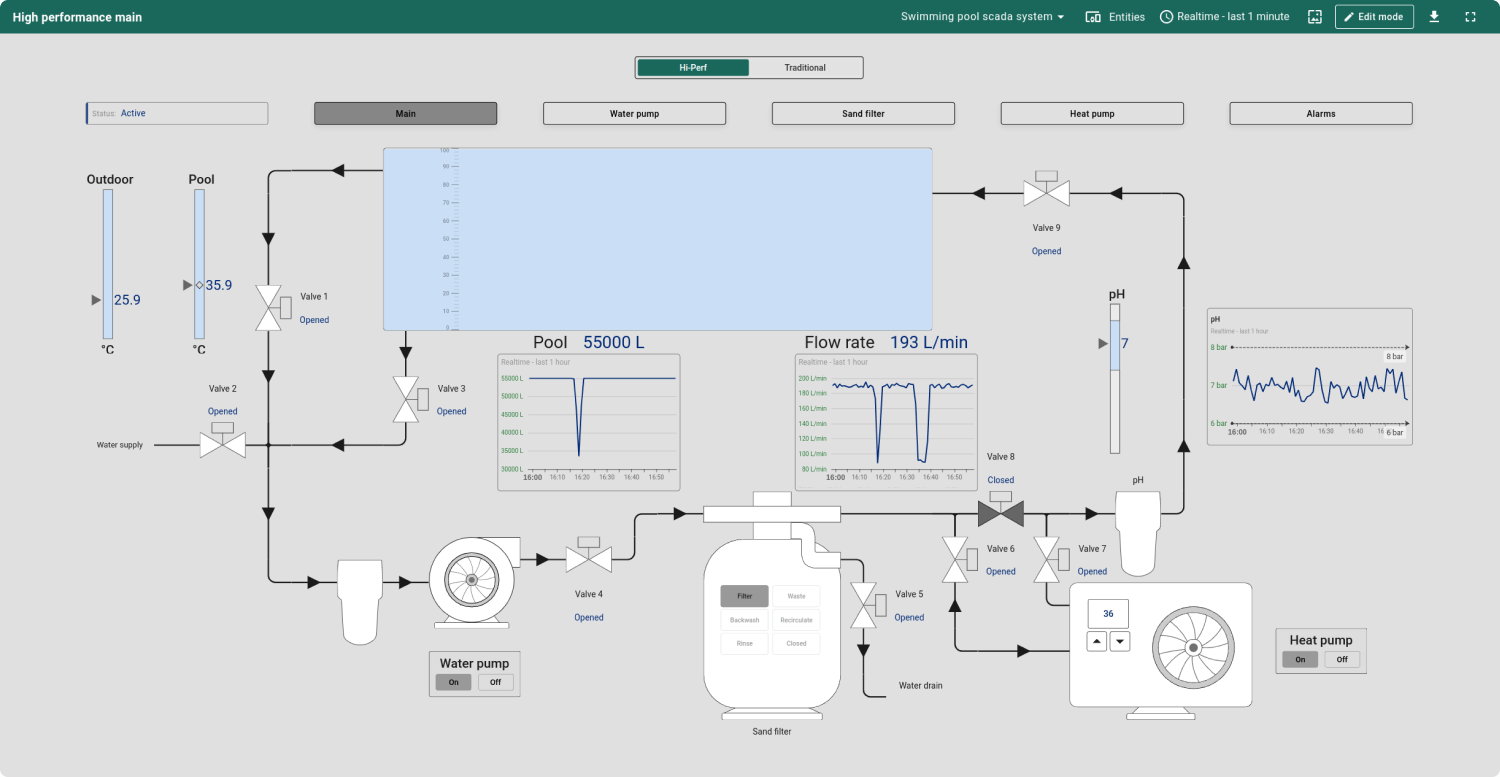Viewport: 1500px width, 777px height.
Task: Open the Entities icon in header
Action: tap(1093, 17)
